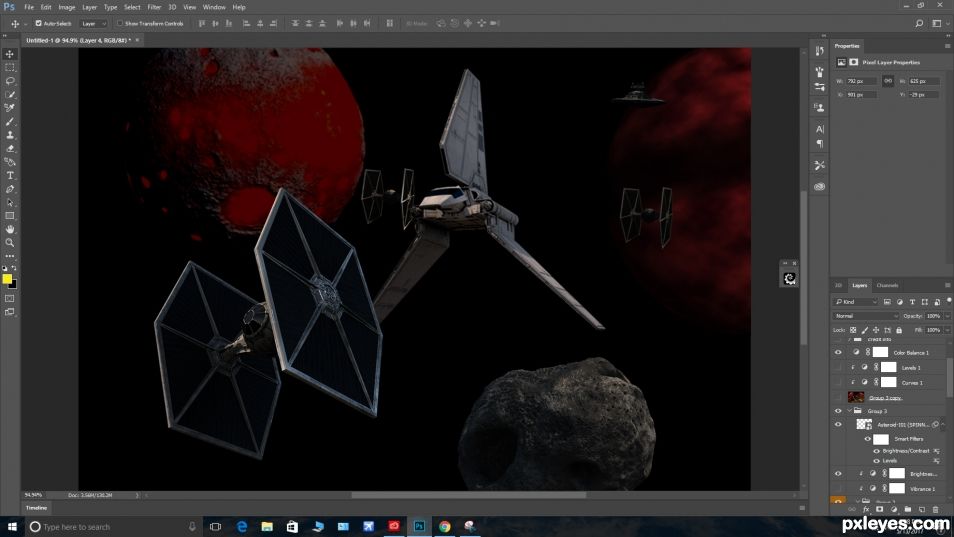Open the Fill slider dropdown arrow
Screen dimensions: 954x537
(x=947, y=330)
